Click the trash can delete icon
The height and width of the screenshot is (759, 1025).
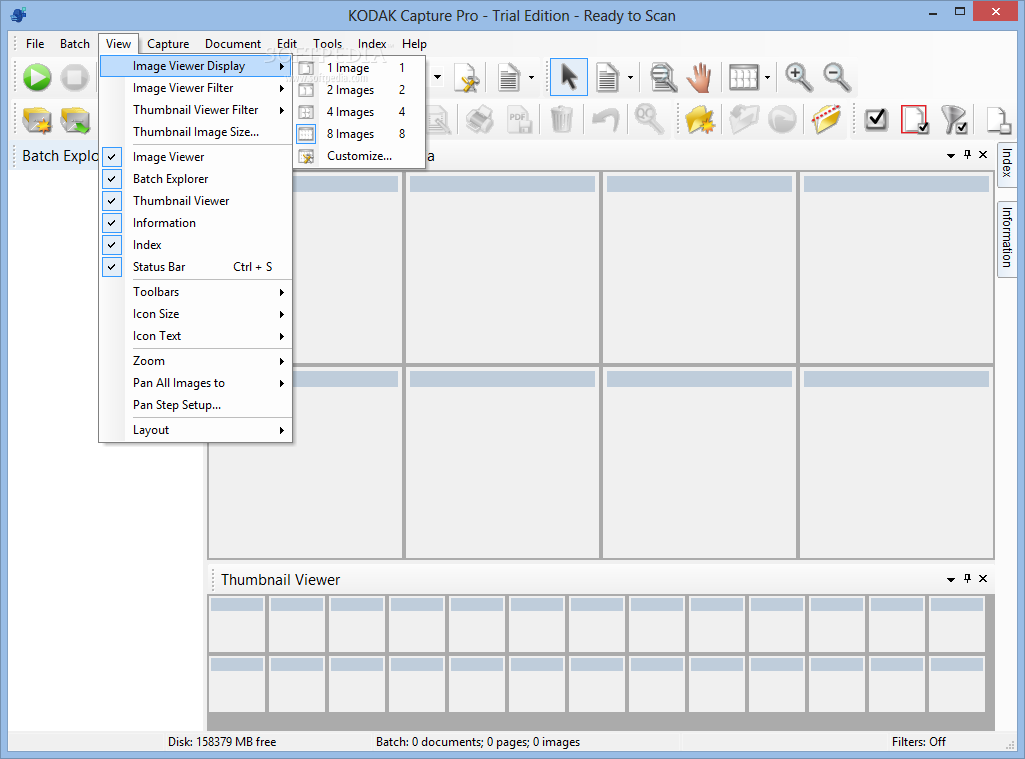[562, 120]
